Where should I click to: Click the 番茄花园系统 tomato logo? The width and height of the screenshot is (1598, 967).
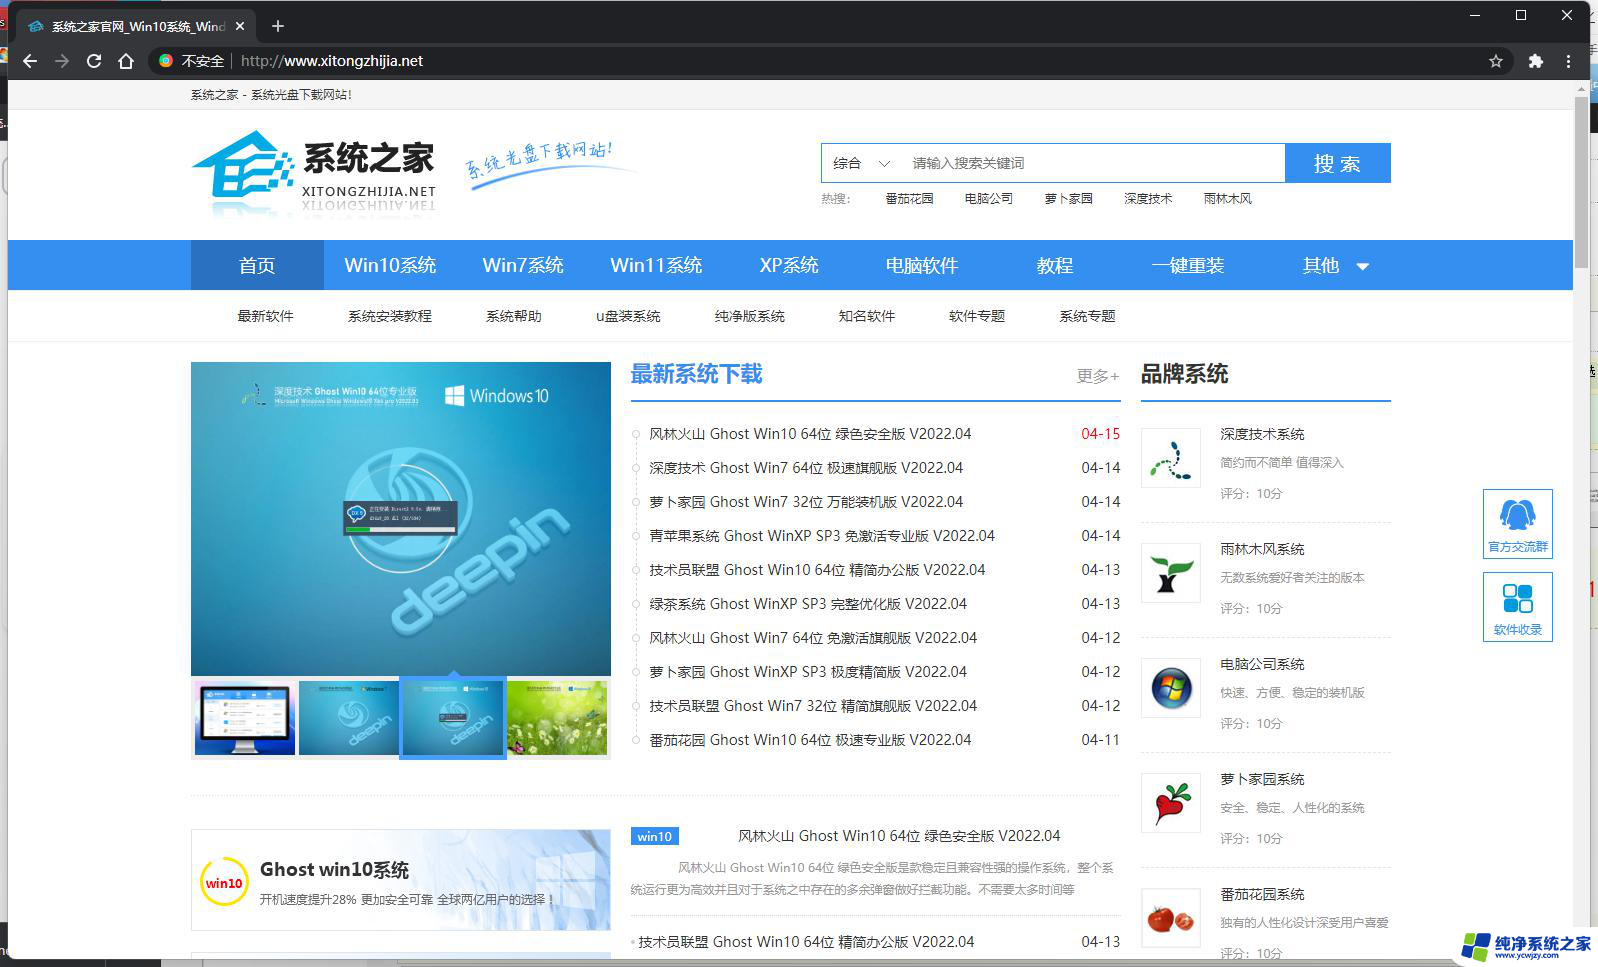click(1171, 918)
